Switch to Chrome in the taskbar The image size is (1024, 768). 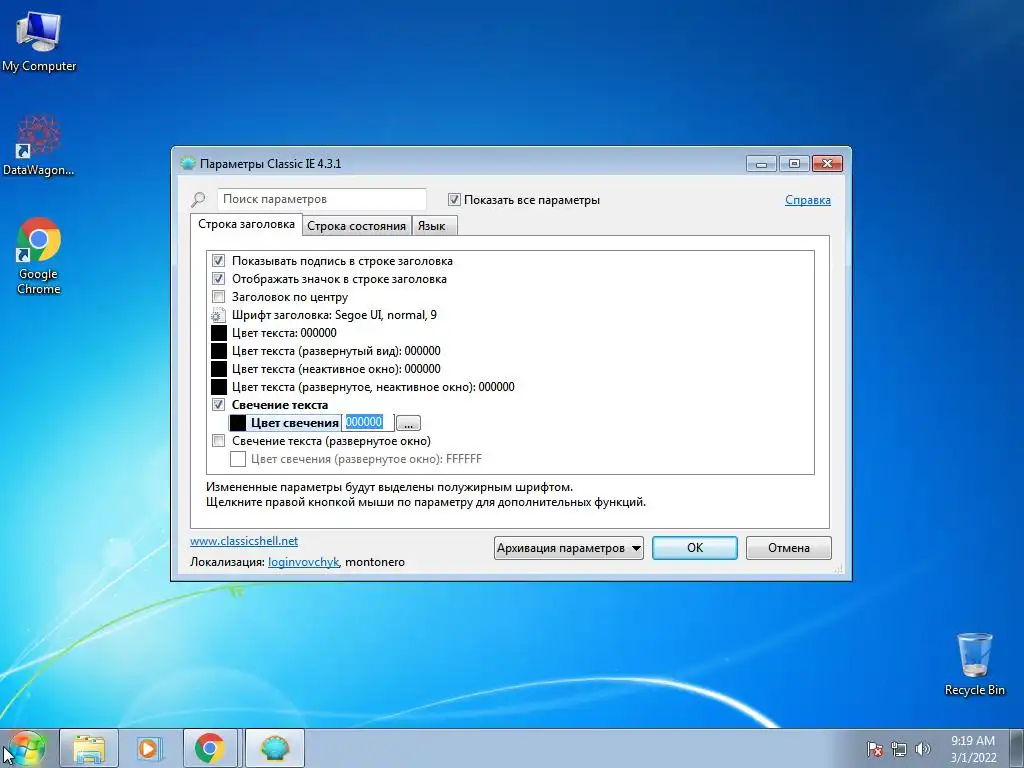tap(210, 748)
